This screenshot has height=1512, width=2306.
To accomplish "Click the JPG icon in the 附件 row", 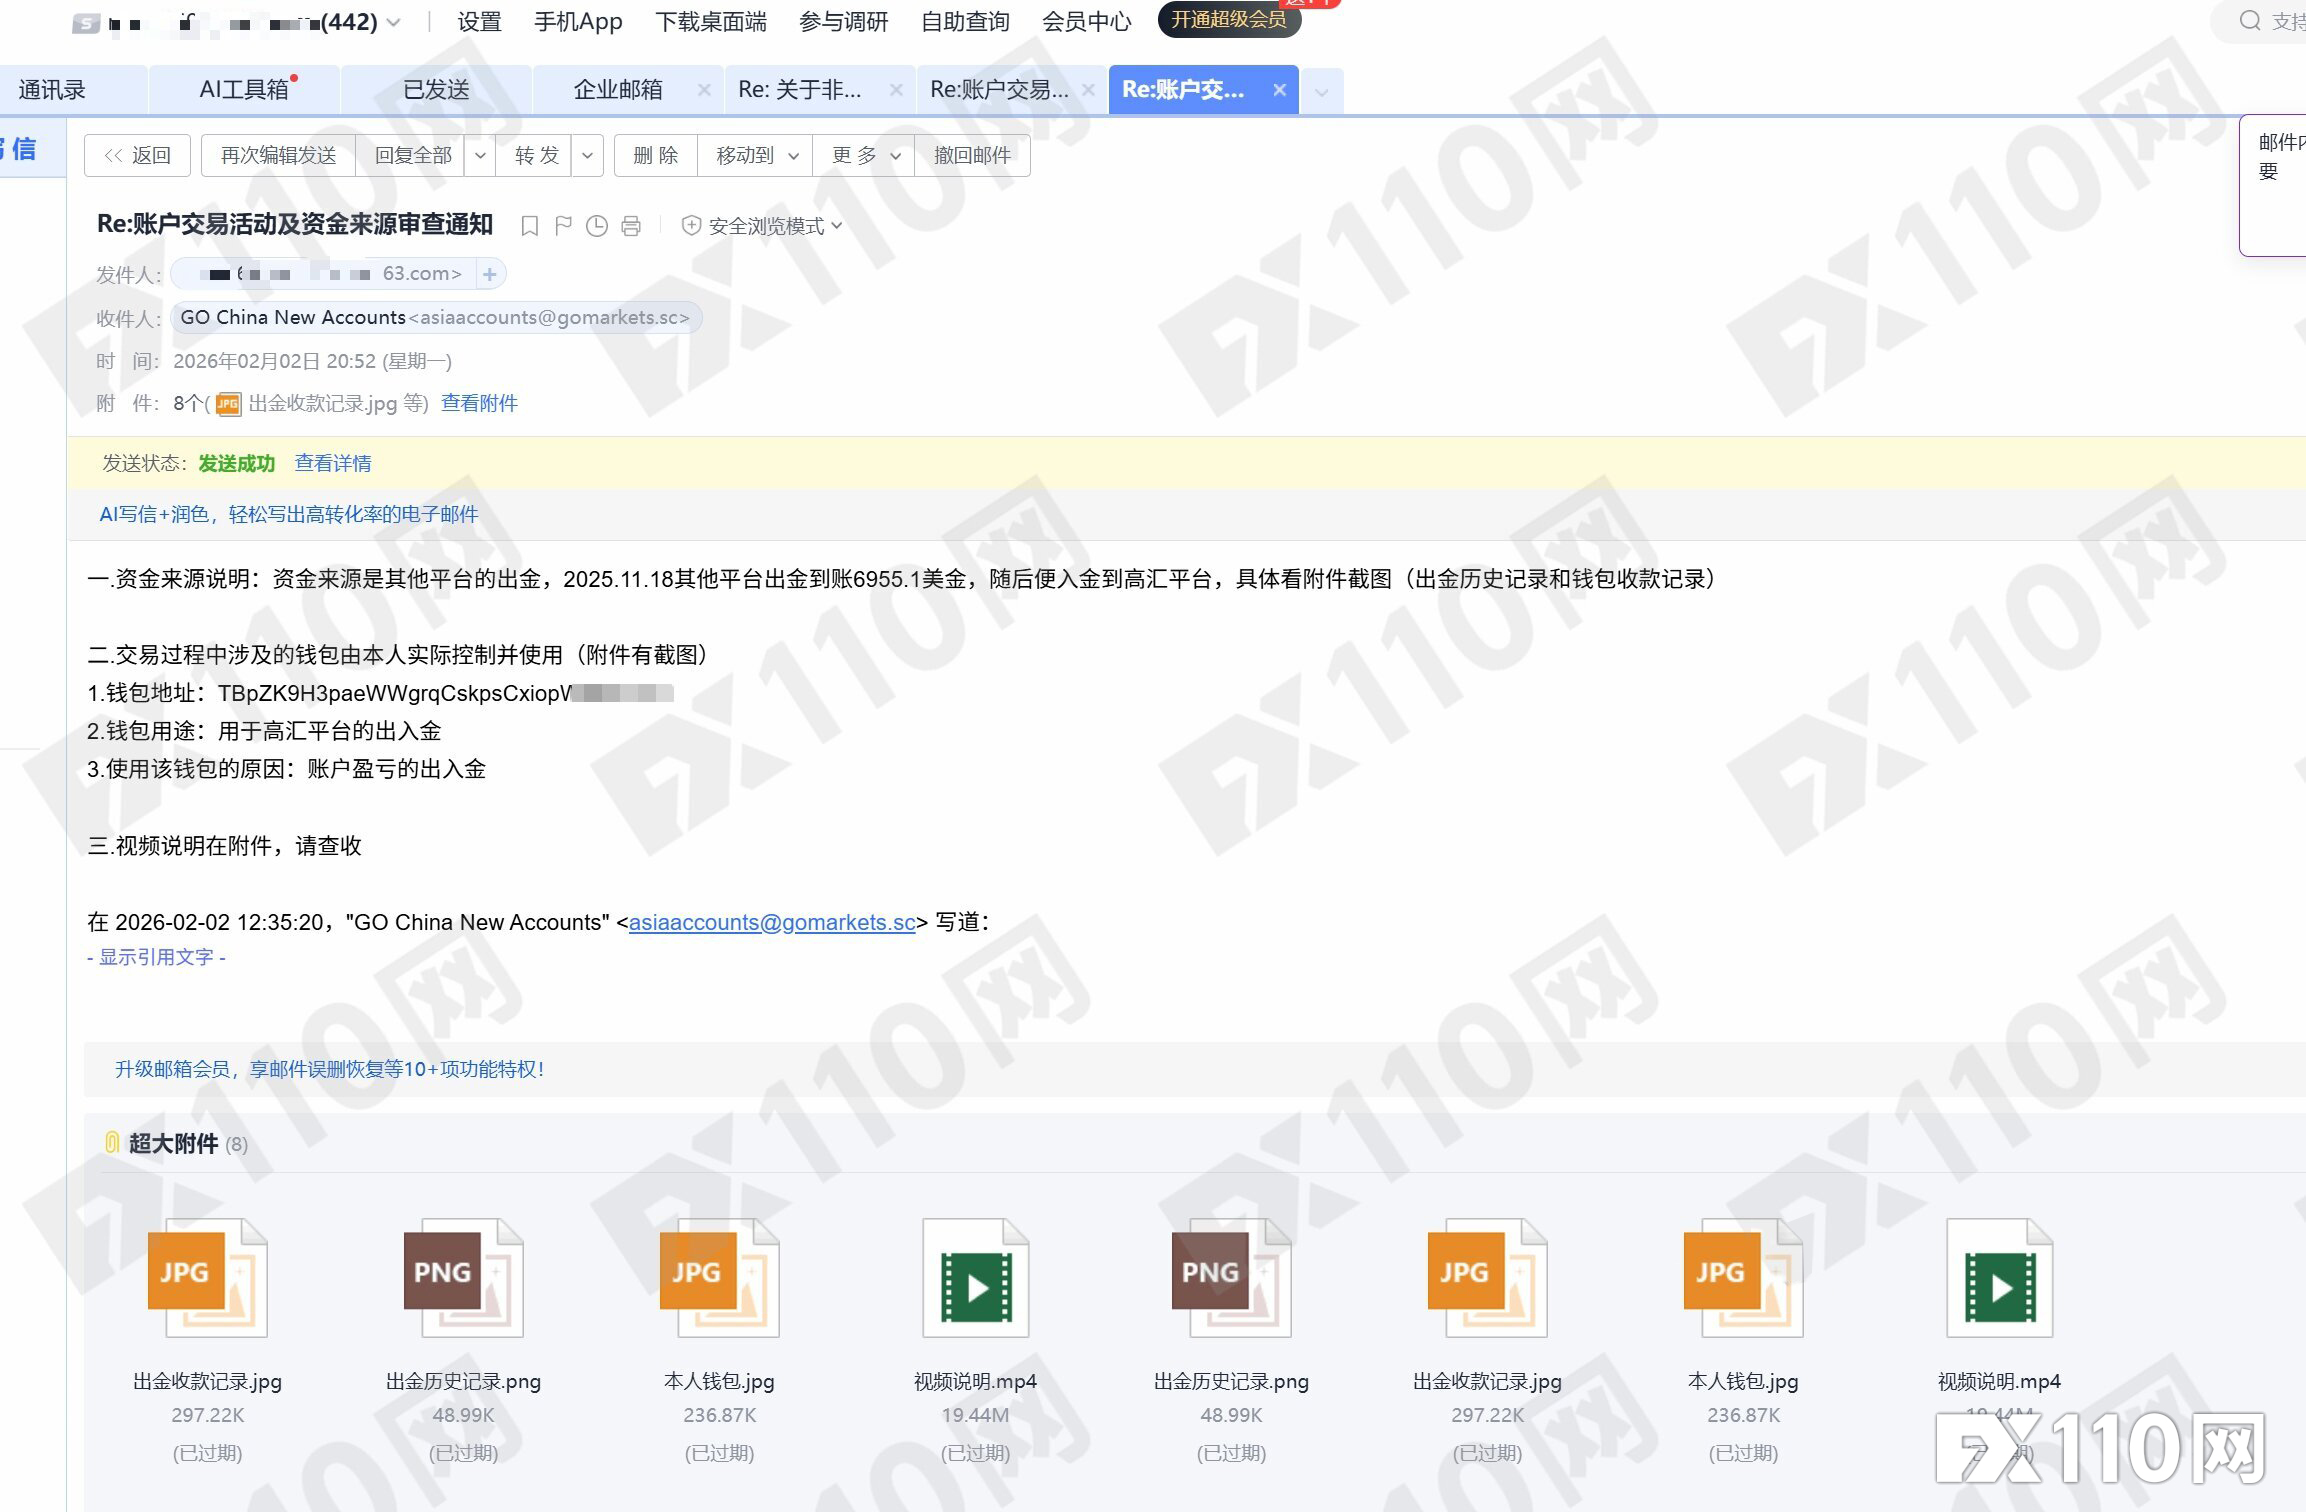I will [x=227, y=403].
